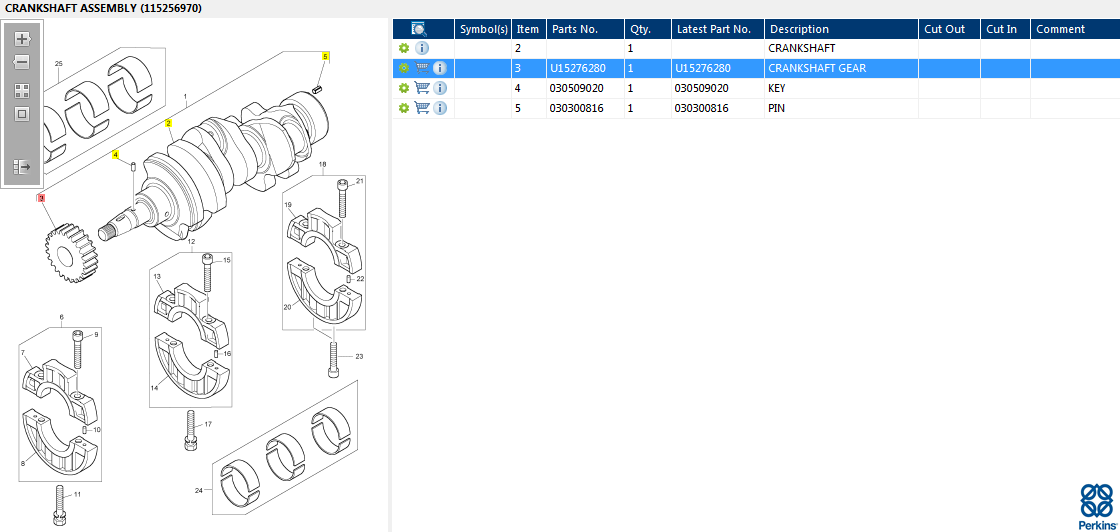Select the PIN description cell
Viewport: 1120px width, 532px height.
point(841,109)
